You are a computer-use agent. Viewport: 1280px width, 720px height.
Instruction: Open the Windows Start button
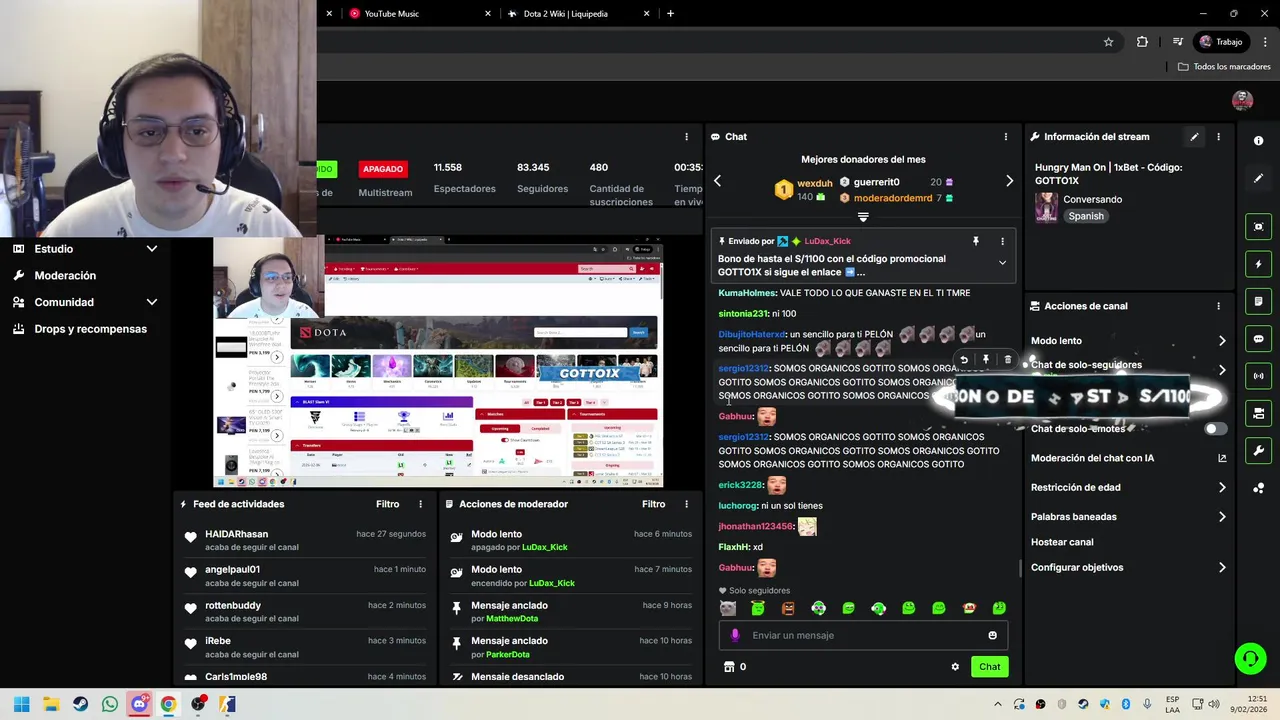click(x=22, y=704)
